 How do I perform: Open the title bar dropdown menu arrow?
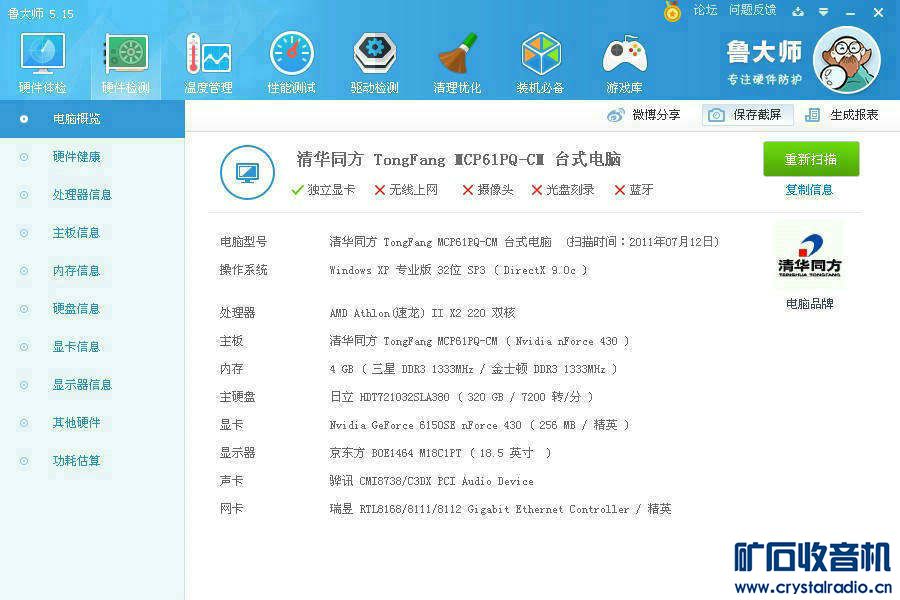[824, 12]
